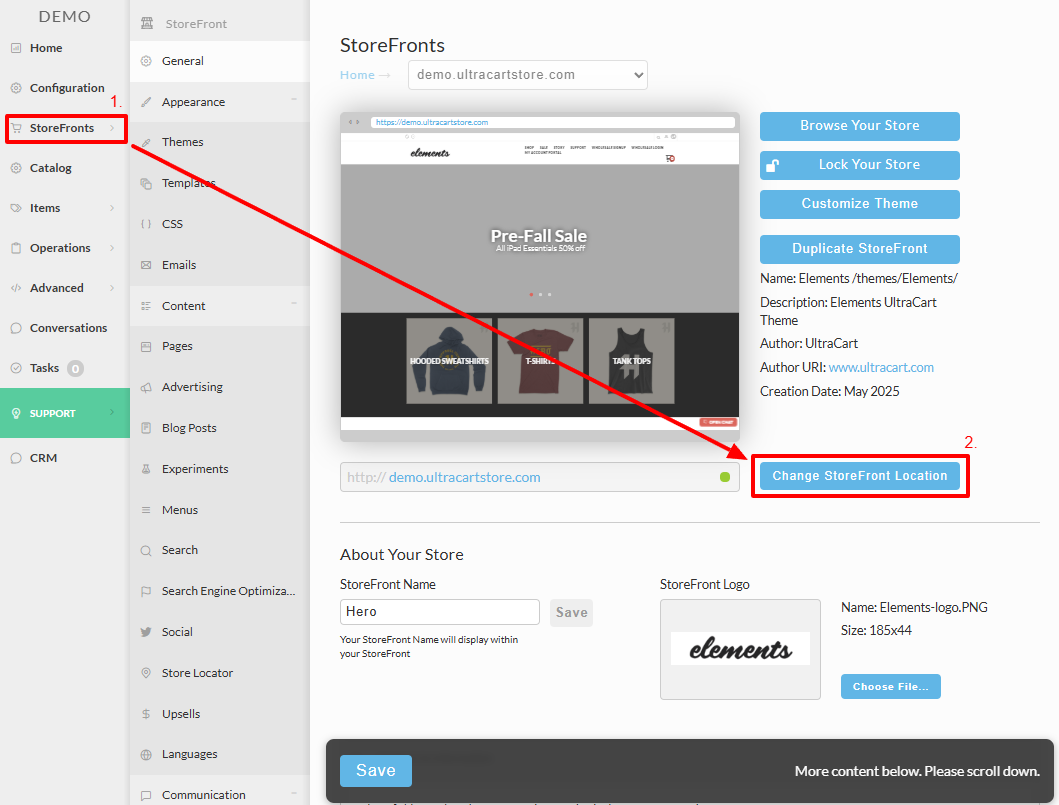Click the unlock icon on the Lock Your Store button
This screenshot has height=805, width=1059.
tap(773, 165)
